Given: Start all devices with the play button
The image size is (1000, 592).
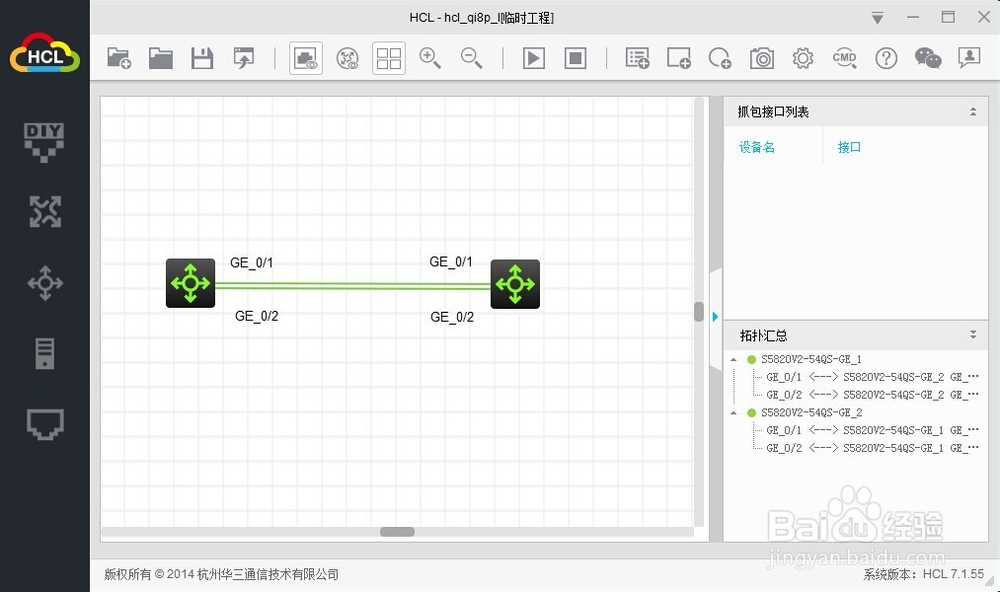Looking at the screenshot, I should pyautogui.click(x=533, y=58).
